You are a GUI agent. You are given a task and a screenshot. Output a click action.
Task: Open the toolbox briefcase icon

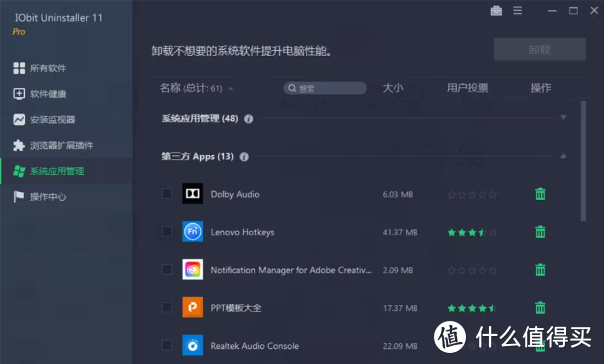496,11
